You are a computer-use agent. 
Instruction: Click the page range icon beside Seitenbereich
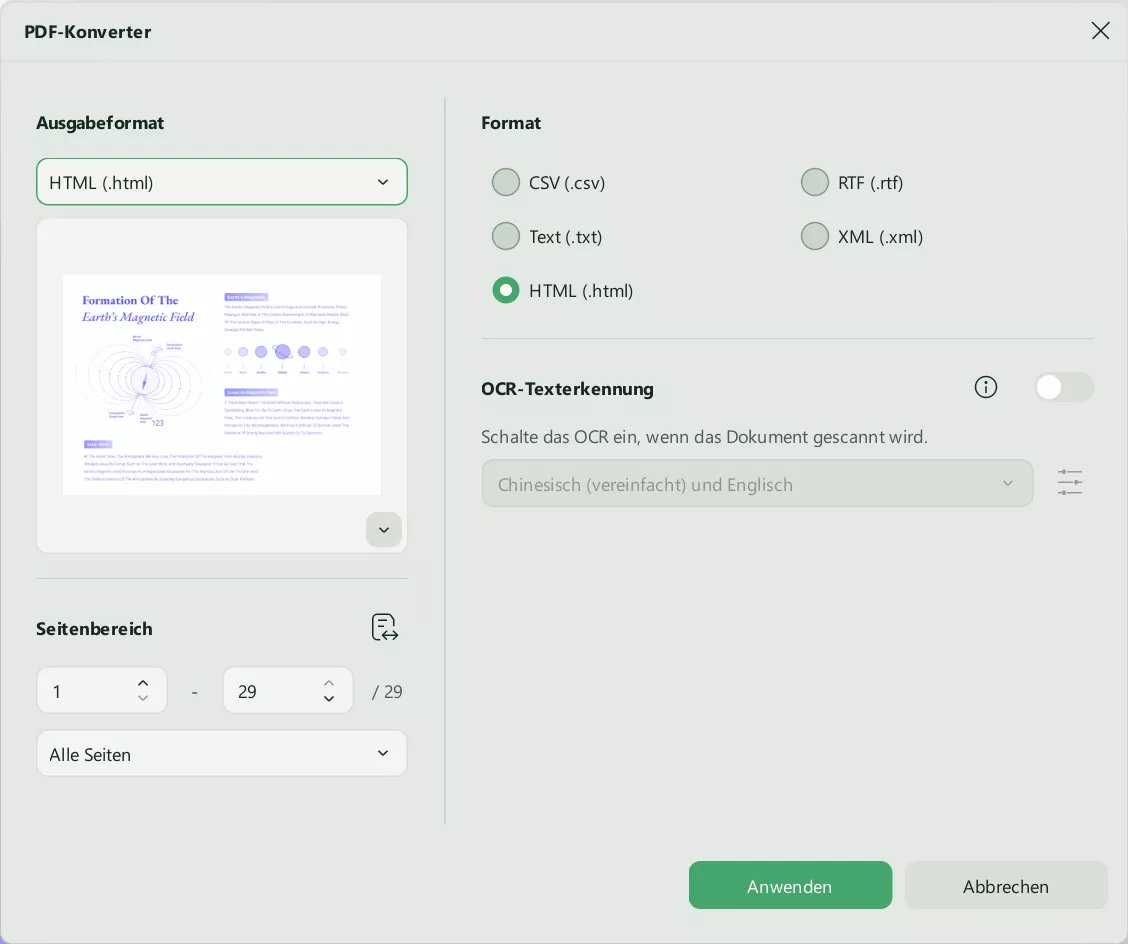click(385, 627)
